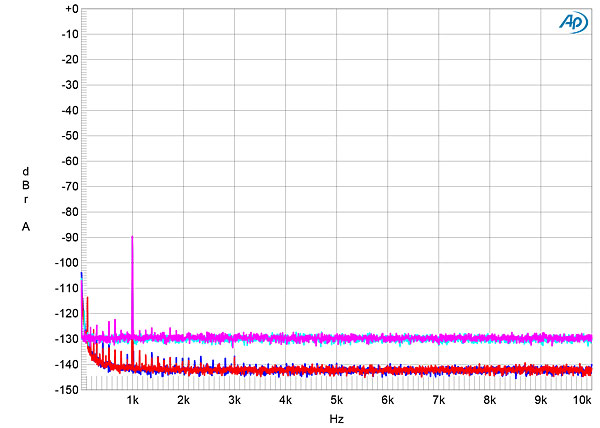
Task: Click the 4k frequency axis label
Action: point(285,400)
